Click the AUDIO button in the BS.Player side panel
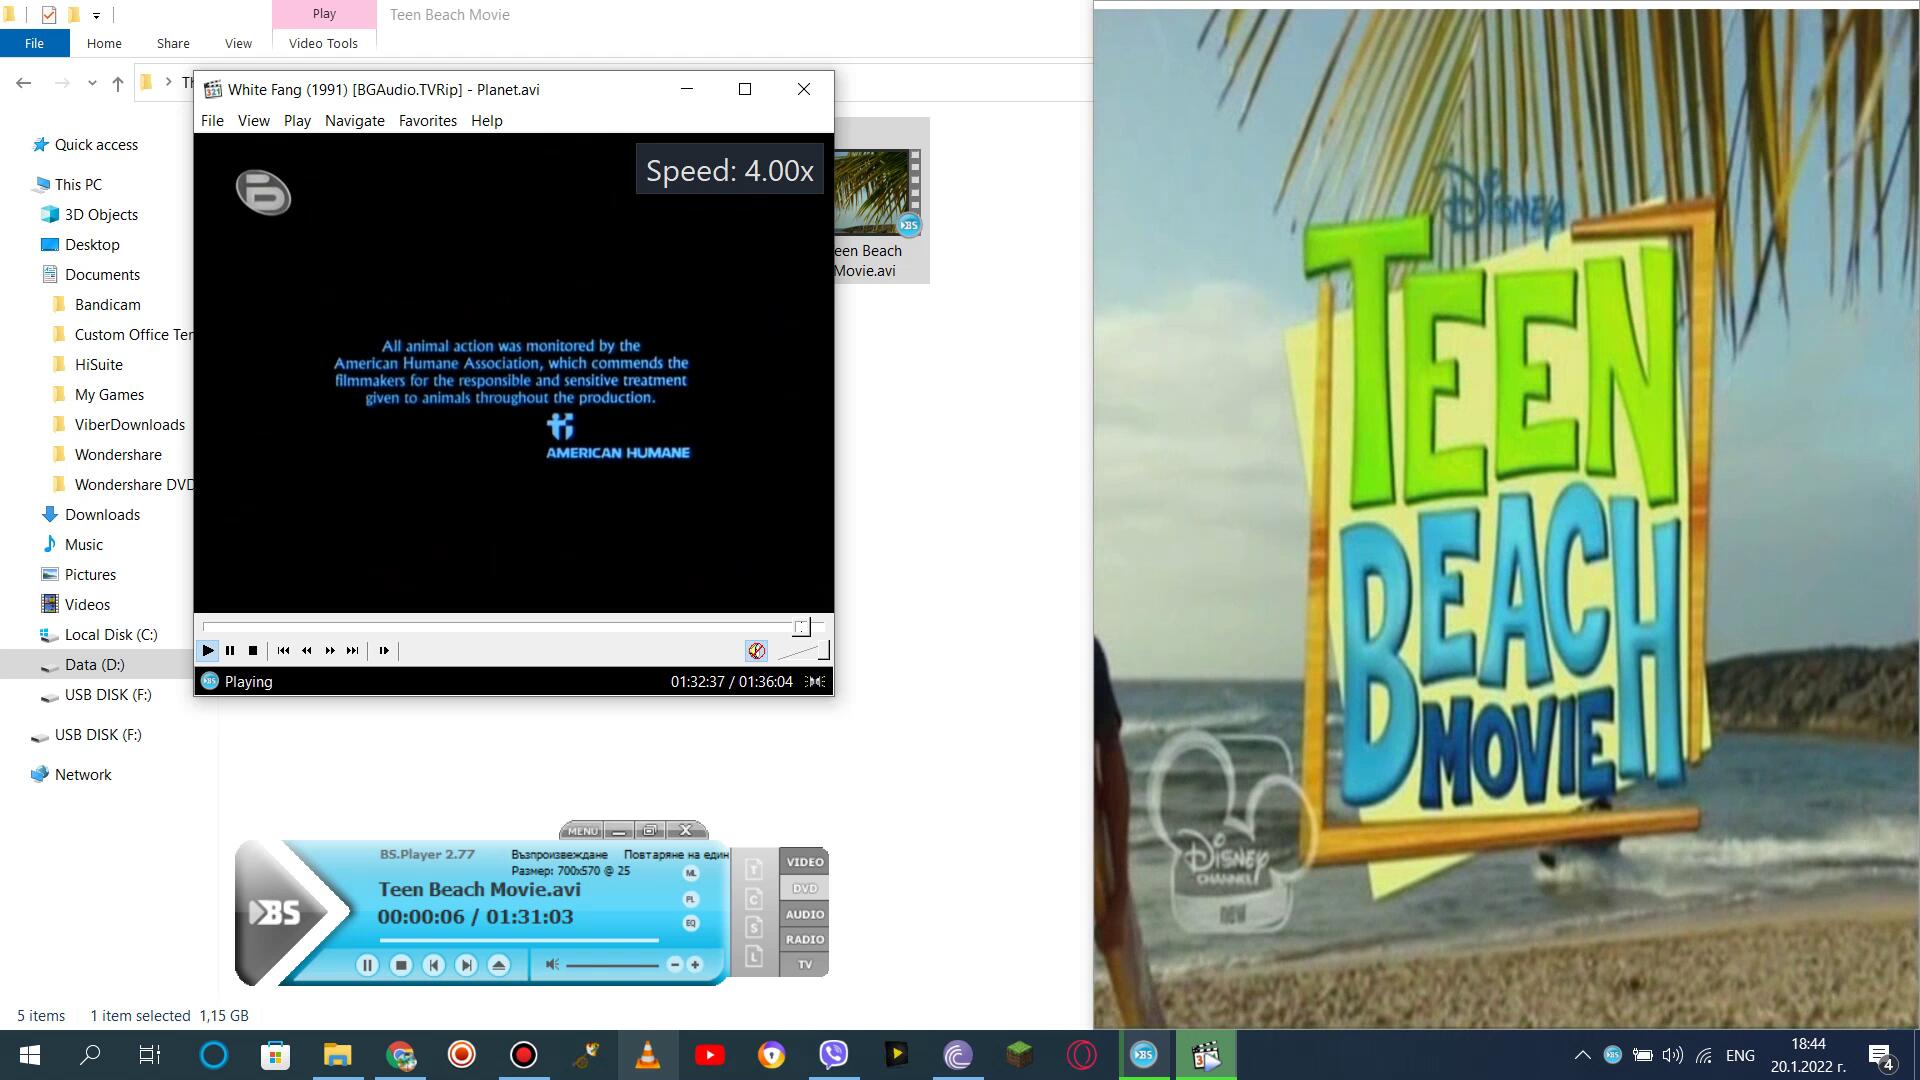Image resolution: width=1920 pixels, height=1080 pixels. (805, 914)
